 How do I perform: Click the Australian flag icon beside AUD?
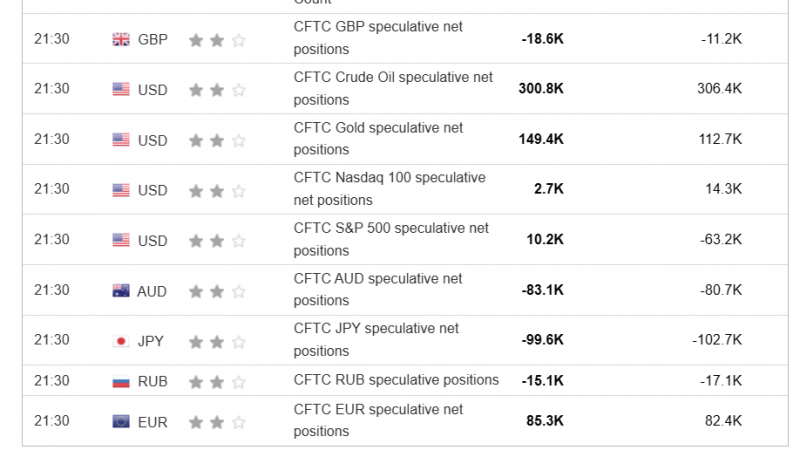point(121,291)
